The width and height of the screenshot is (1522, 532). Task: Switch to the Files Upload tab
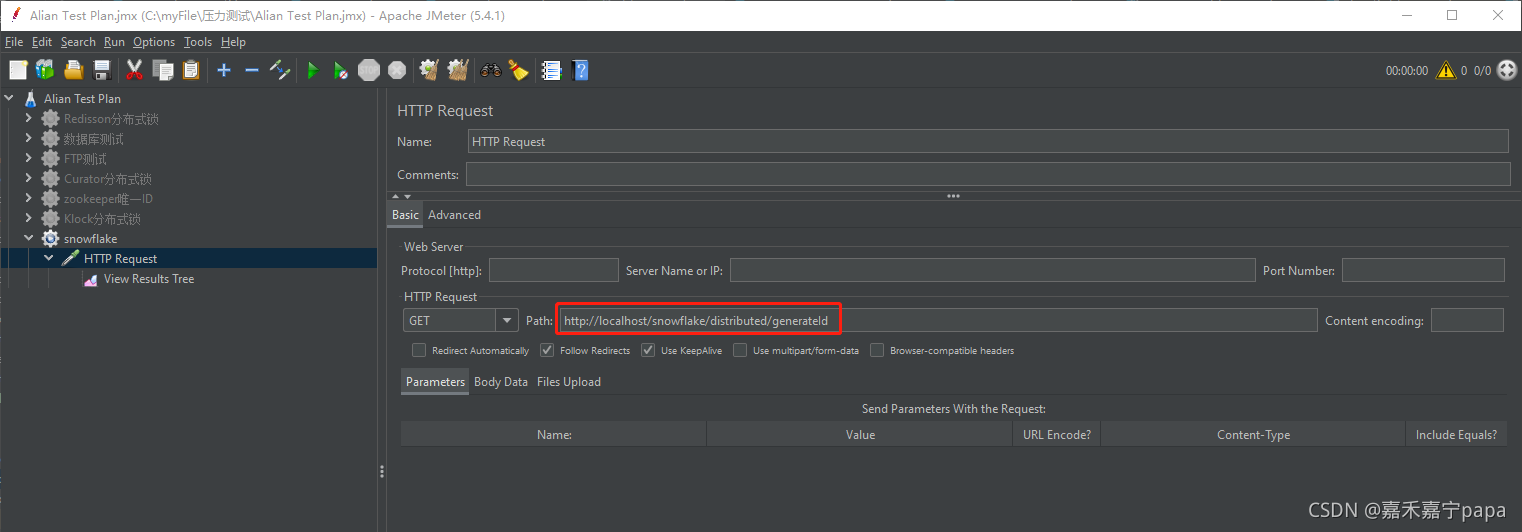click(569, 382)
